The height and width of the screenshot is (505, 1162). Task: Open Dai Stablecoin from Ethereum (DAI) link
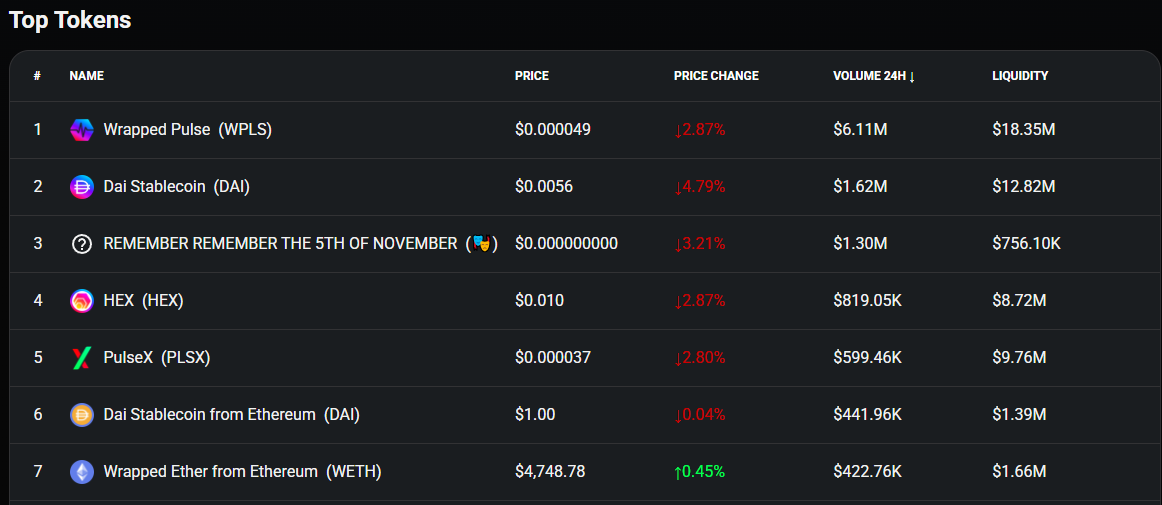click(231, 415)
